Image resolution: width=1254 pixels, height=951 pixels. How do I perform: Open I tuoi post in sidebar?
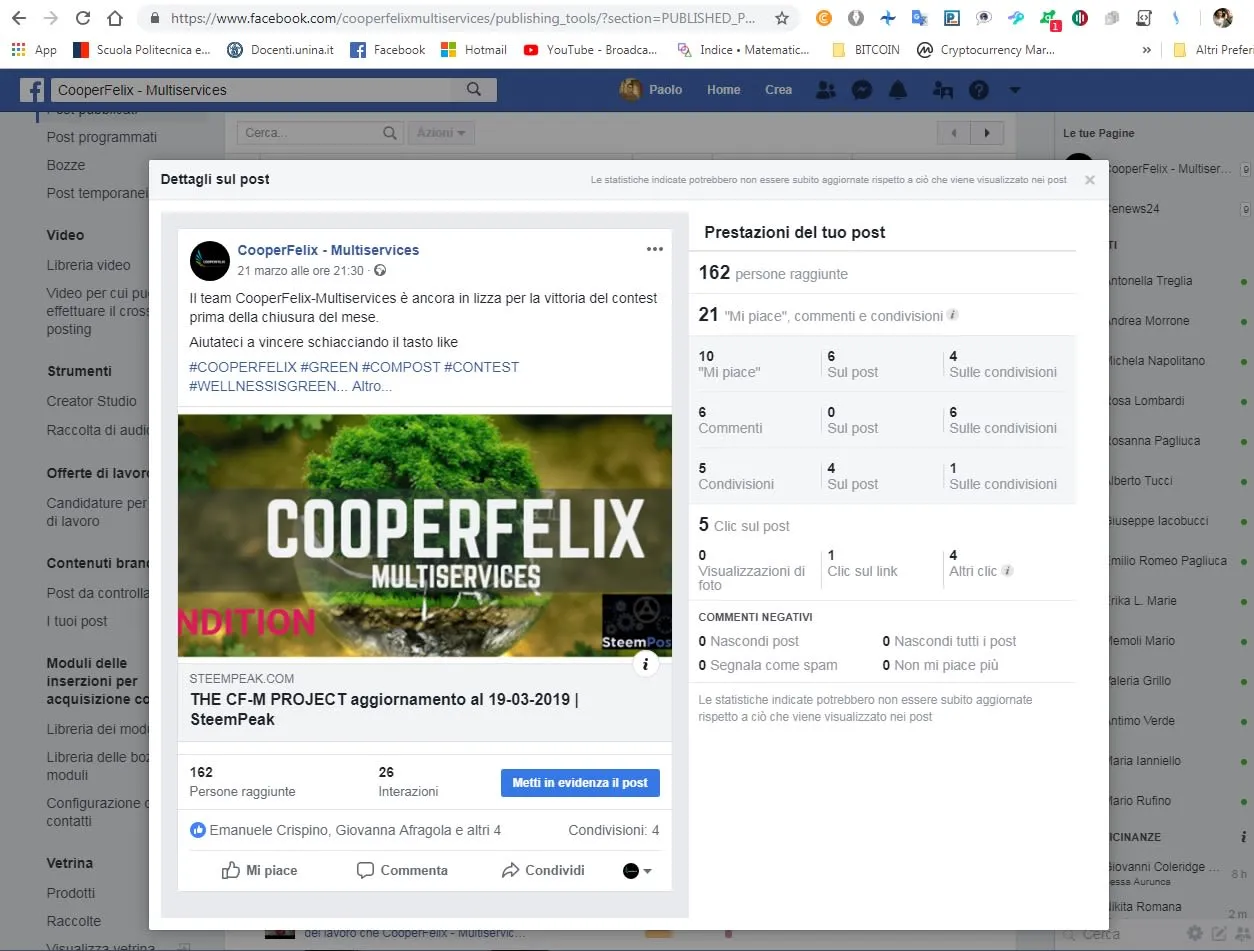click(x=77, y=621)
